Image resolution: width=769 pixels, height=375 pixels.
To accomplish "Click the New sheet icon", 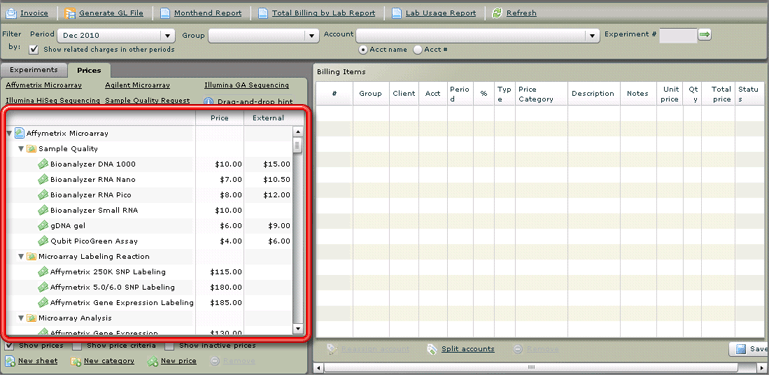I will (10, 361).
